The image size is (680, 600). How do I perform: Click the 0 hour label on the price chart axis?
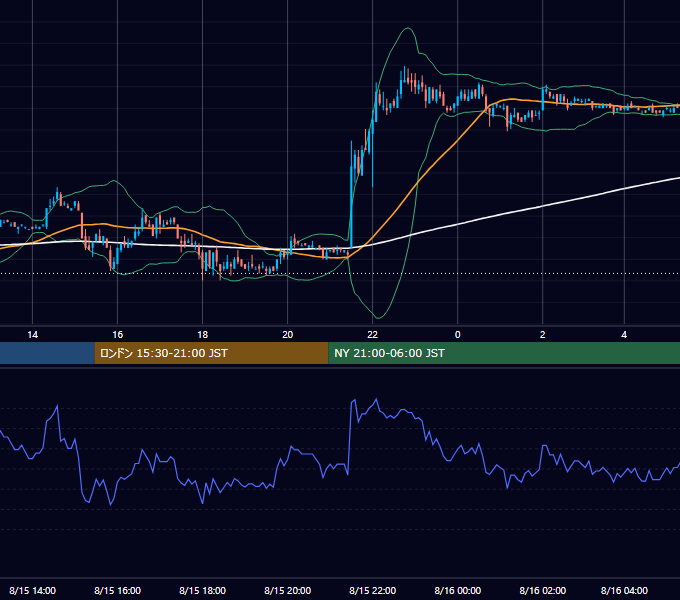point(458,335)
